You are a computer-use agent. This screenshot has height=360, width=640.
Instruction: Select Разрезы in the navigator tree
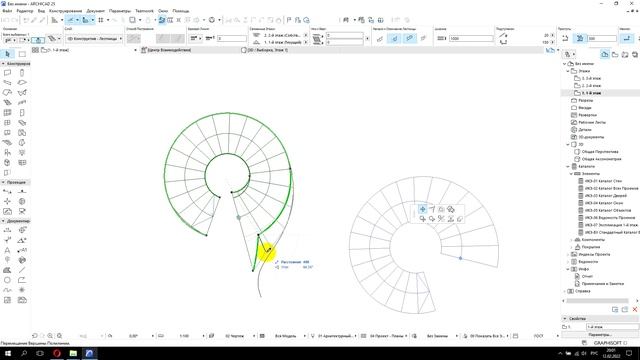pos(585,100)
